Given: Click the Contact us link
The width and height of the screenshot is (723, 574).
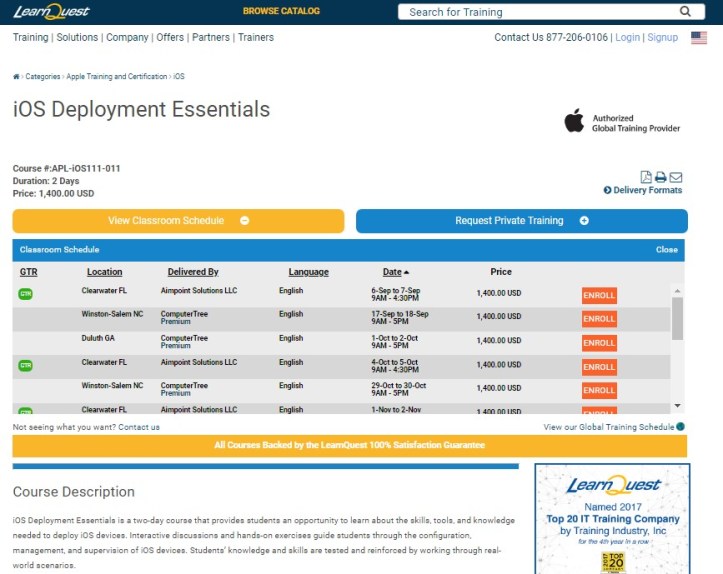Looking at the screenshot, I should 139,427.
